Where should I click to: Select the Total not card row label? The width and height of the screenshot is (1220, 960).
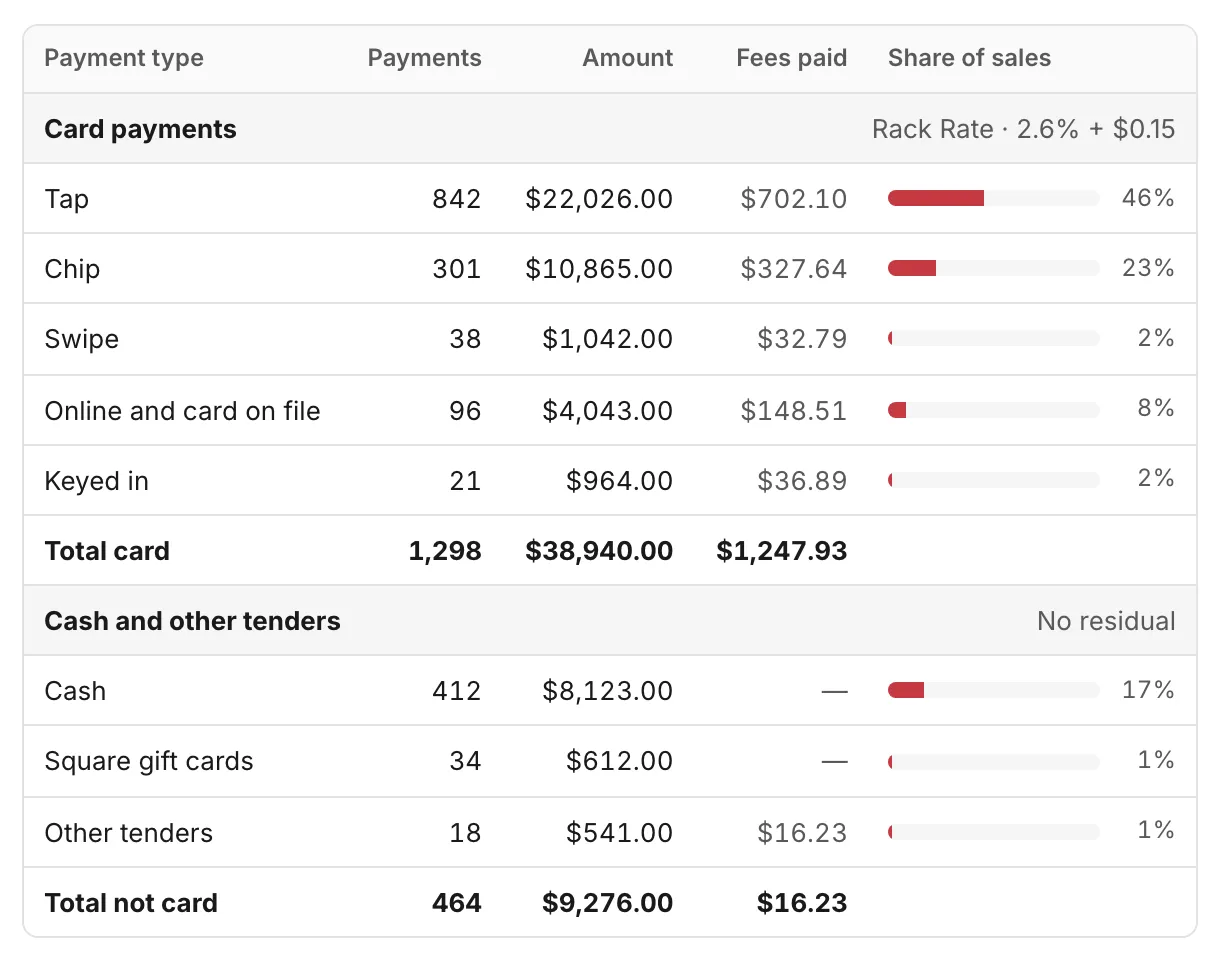tap(131, 903)
